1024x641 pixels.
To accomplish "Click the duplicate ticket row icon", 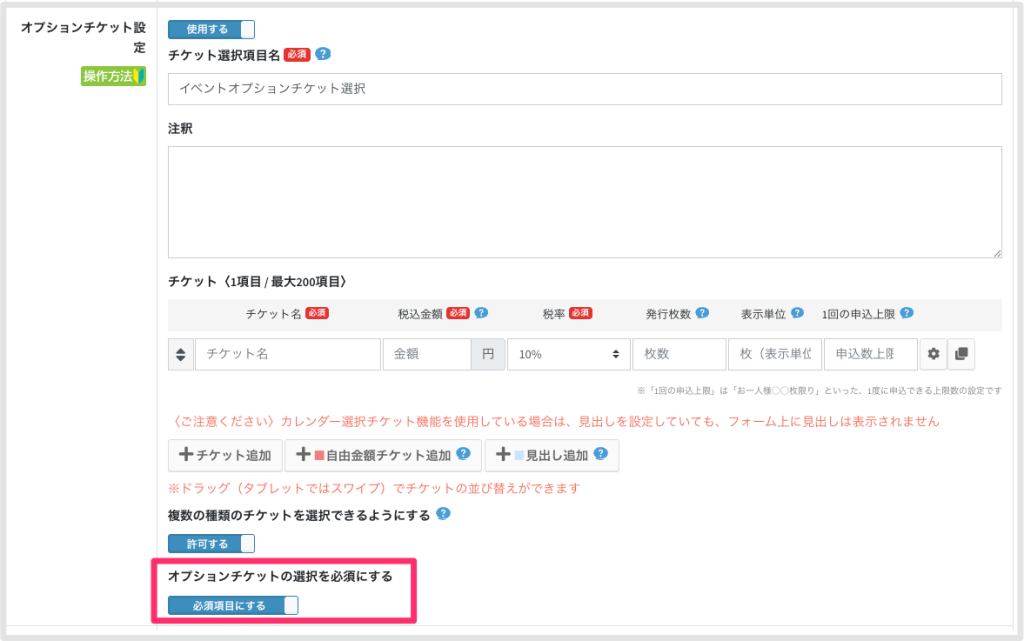I will point(961,354).
